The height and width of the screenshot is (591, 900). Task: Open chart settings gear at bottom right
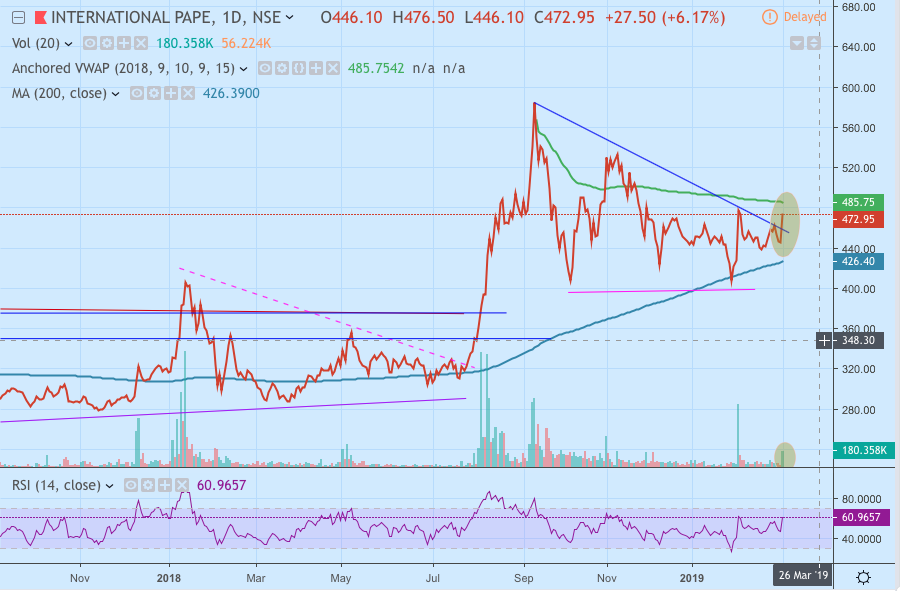[863, 577]
